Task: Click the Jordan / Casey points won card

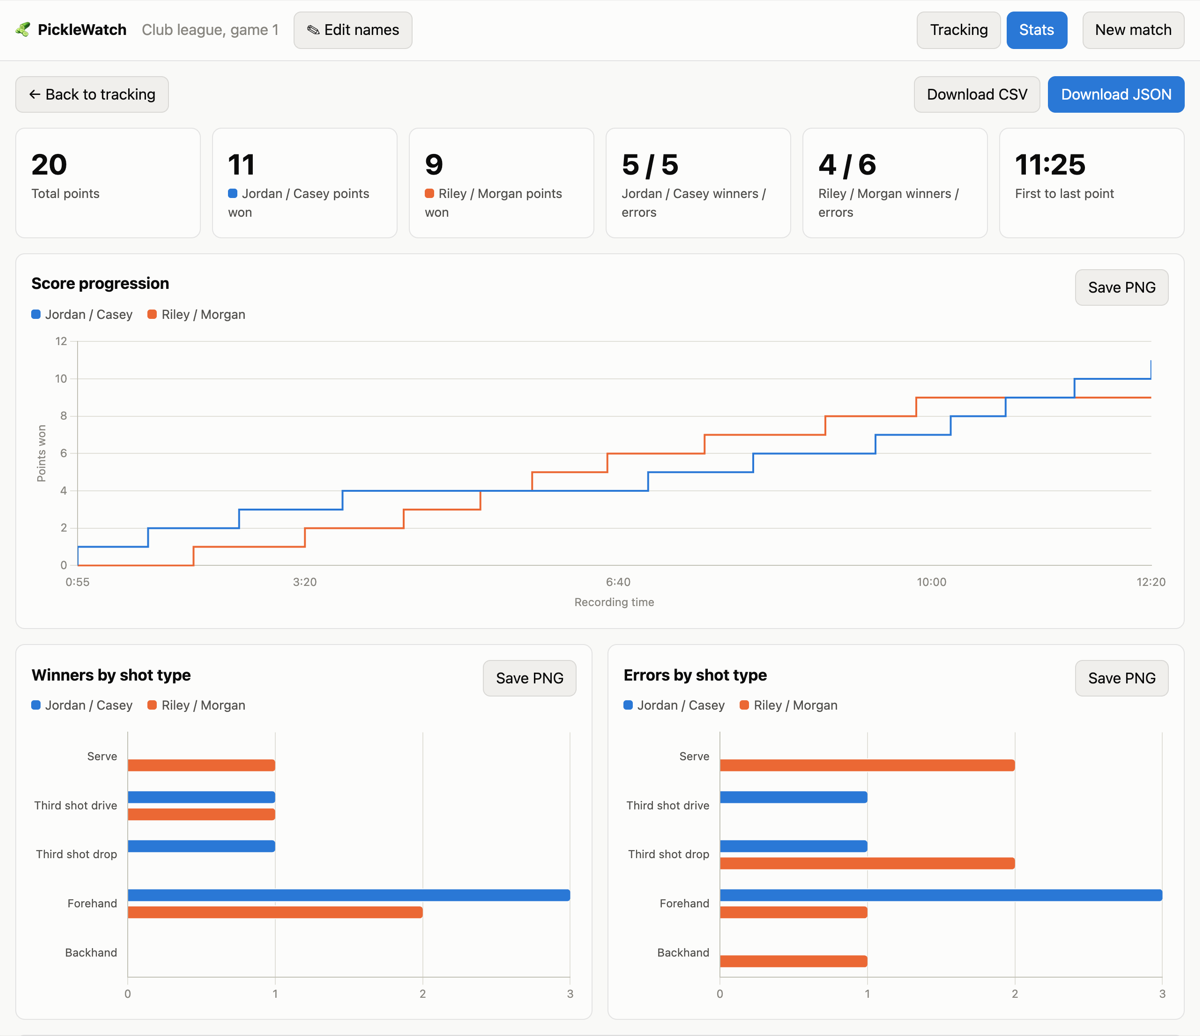Action: tap(305, 183)
